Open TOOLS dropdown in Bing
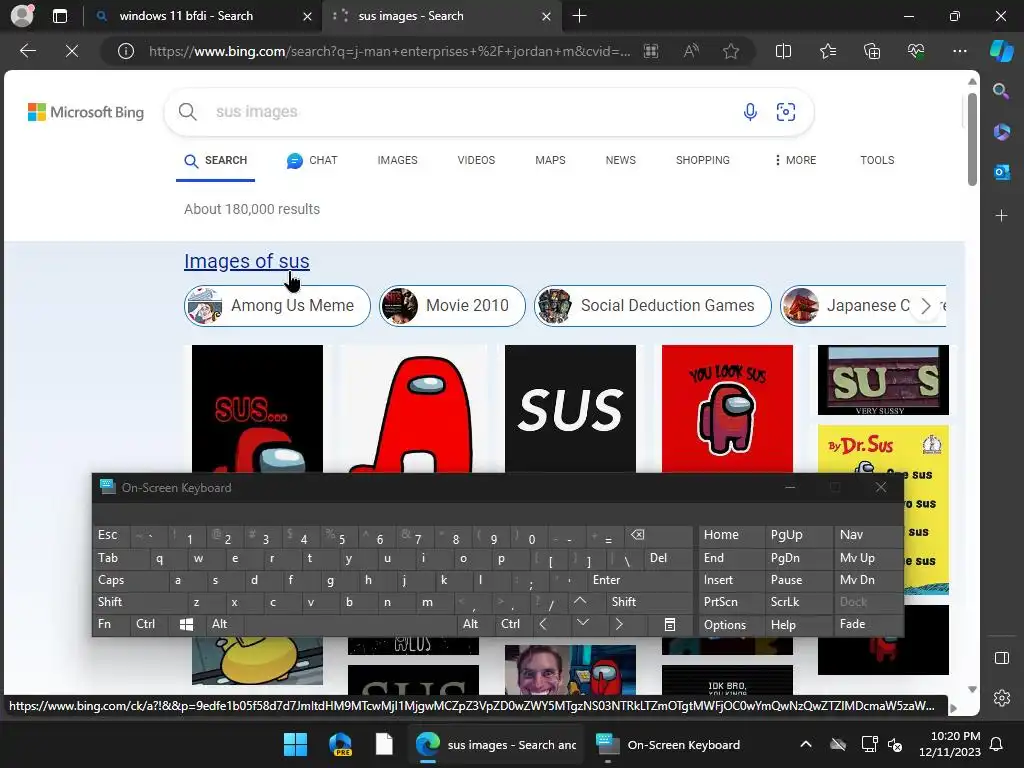Viewport: 1024px width, 768px height. coord(877,160)
